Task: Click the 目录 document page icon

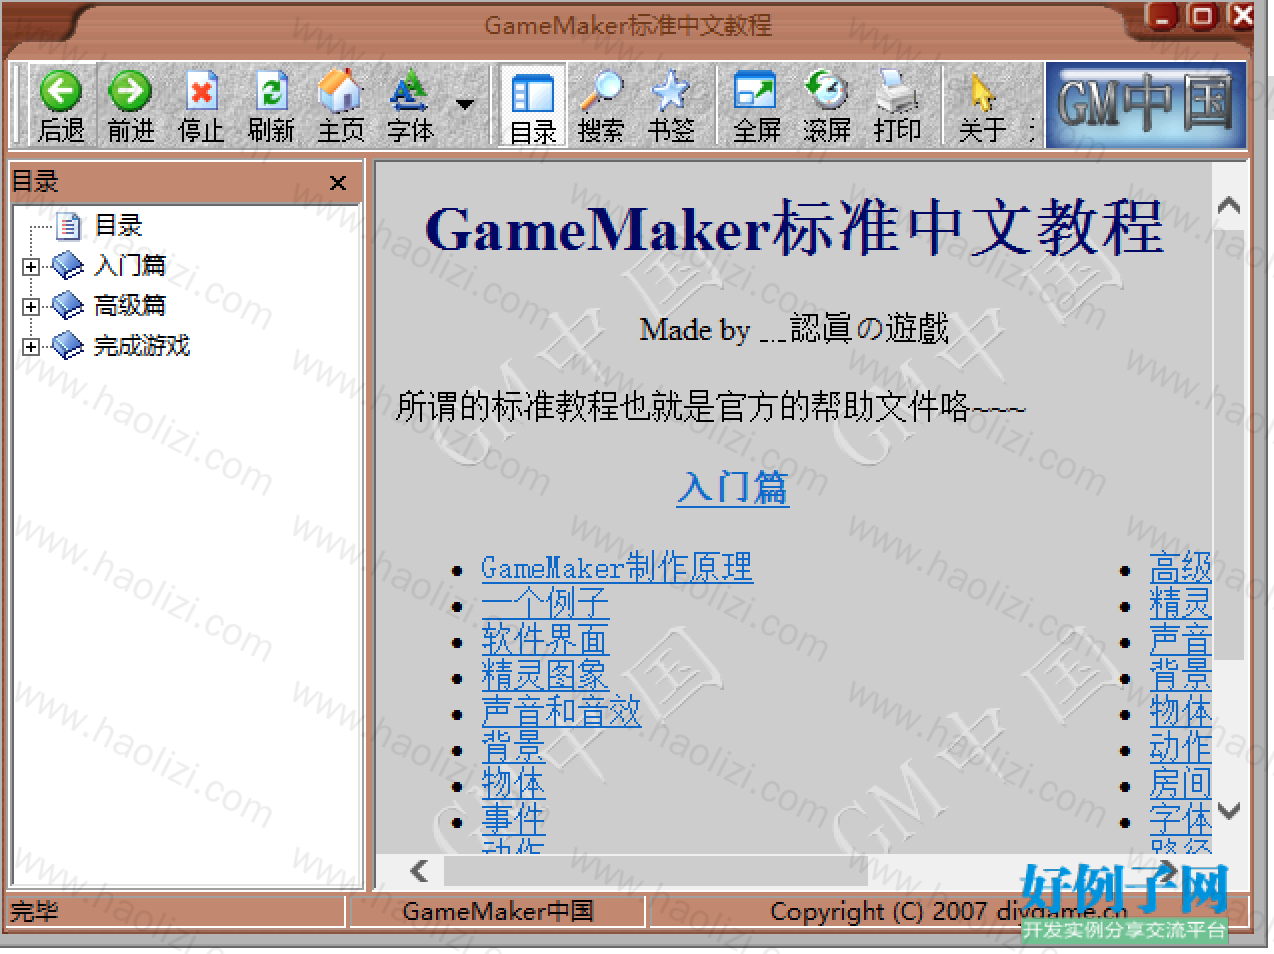Action: click(68, 226)
